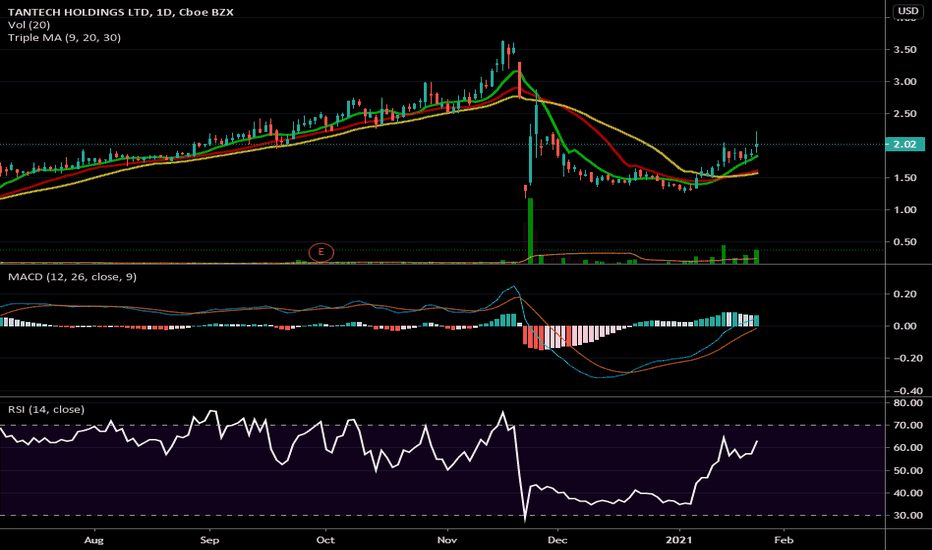The width and height of the screenshot is (932, 550).
Task: Click the RSI (14, close) label
Action: [46, 409]
